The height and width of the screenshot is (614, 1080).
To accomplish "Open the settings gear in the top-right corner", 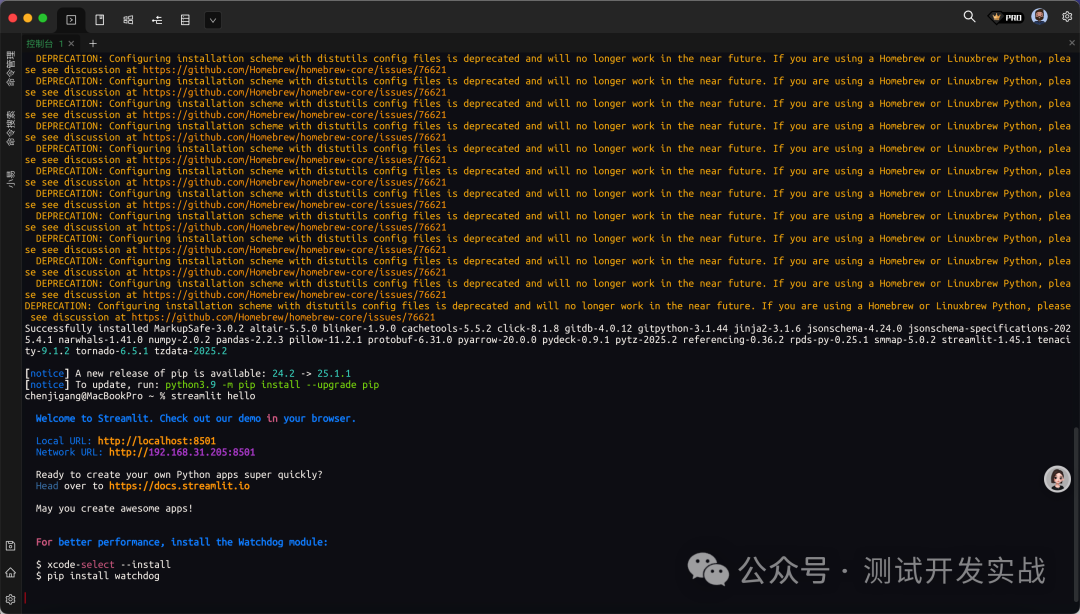I will tap(1066, 16).
